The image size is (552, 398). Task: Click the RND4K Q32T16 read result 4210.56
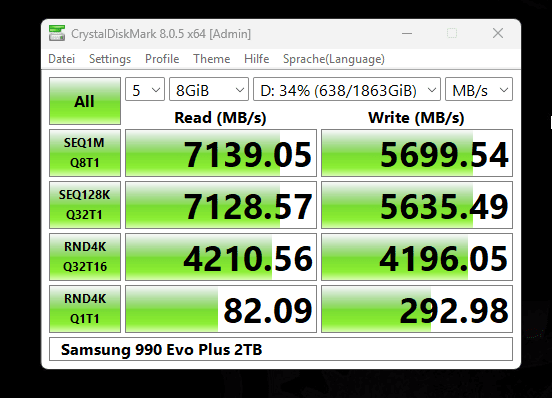tap(221, 257)
